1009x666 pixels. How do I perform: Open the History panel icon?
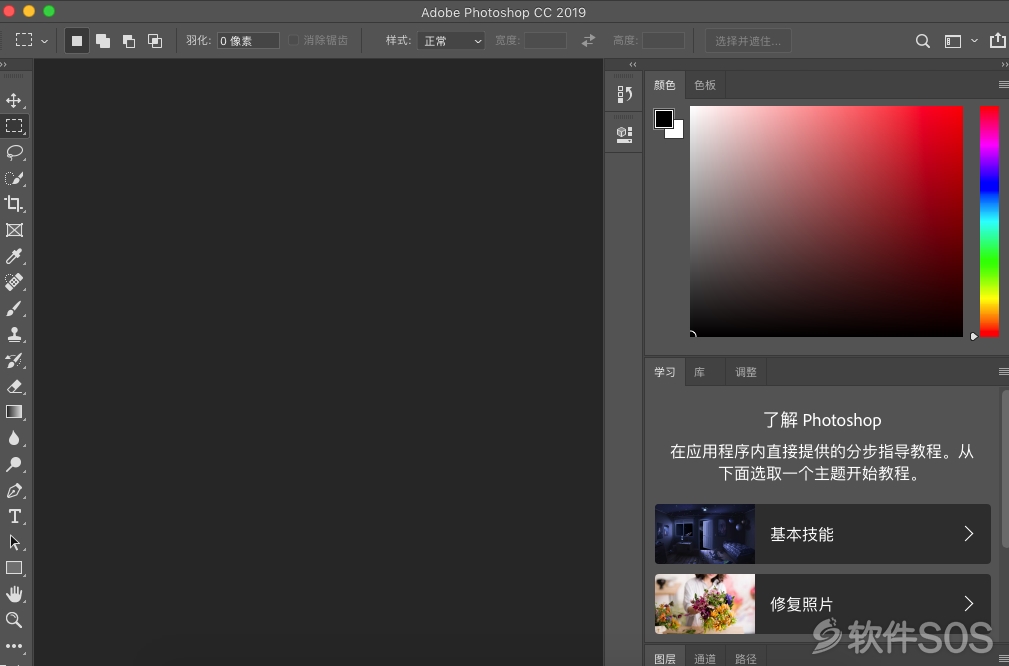[x=624, y=95]
